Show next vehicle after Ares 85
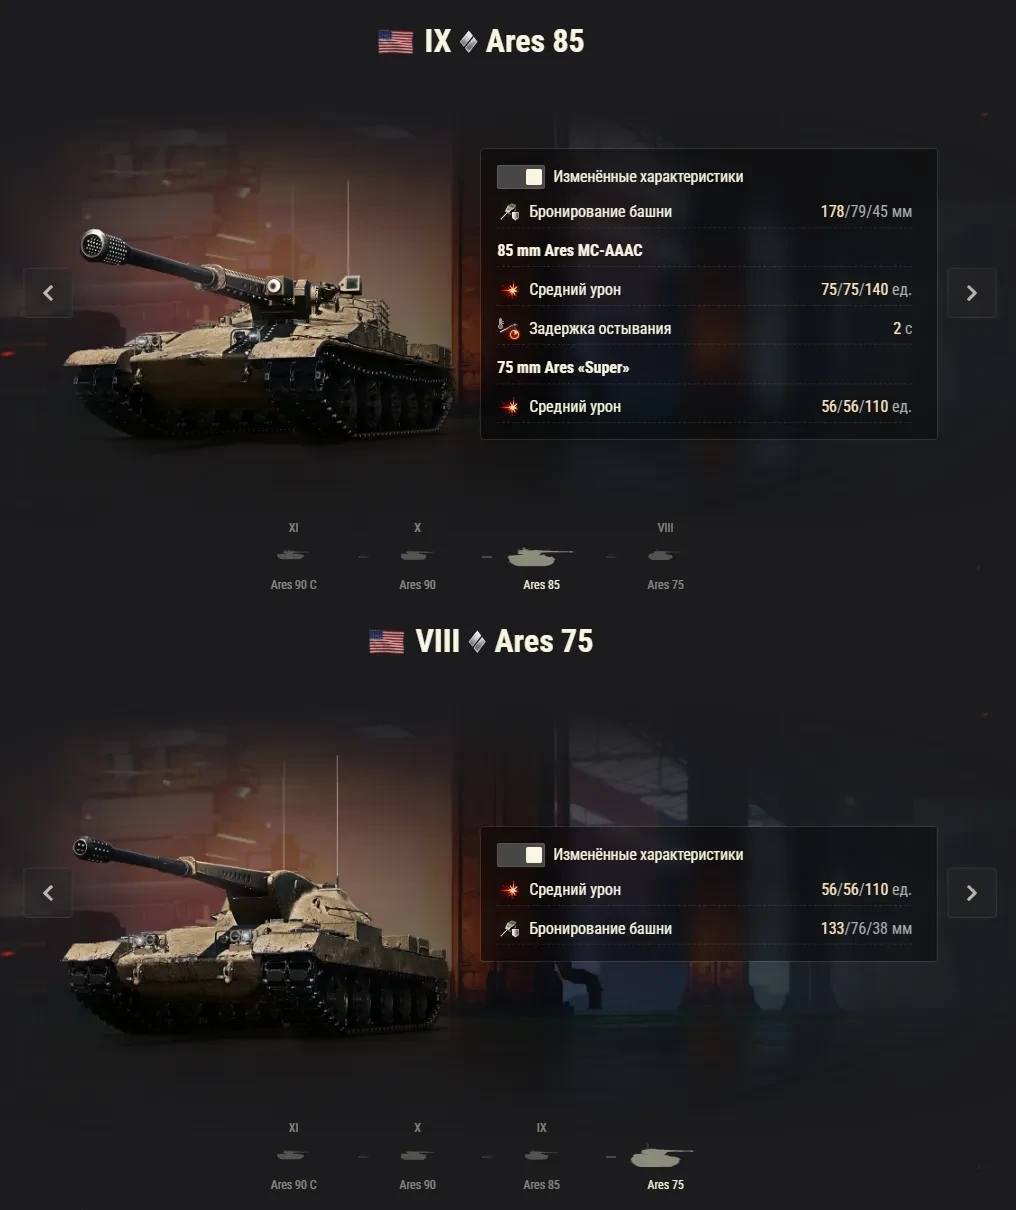 coord(971,293)
